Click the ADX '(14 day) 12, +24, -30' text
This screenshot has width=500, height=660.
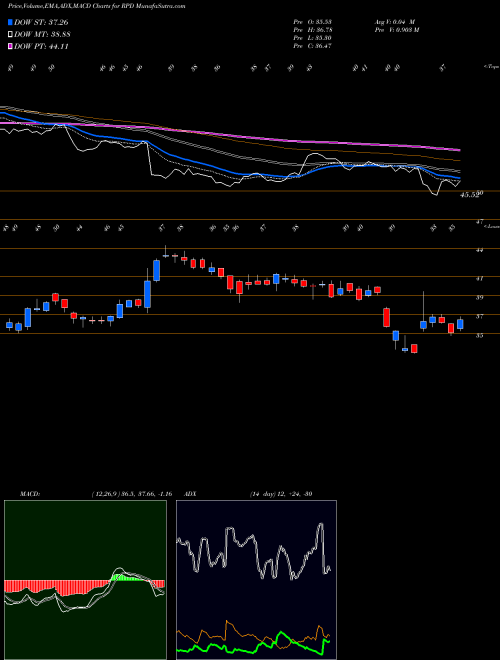click(281, 494)
